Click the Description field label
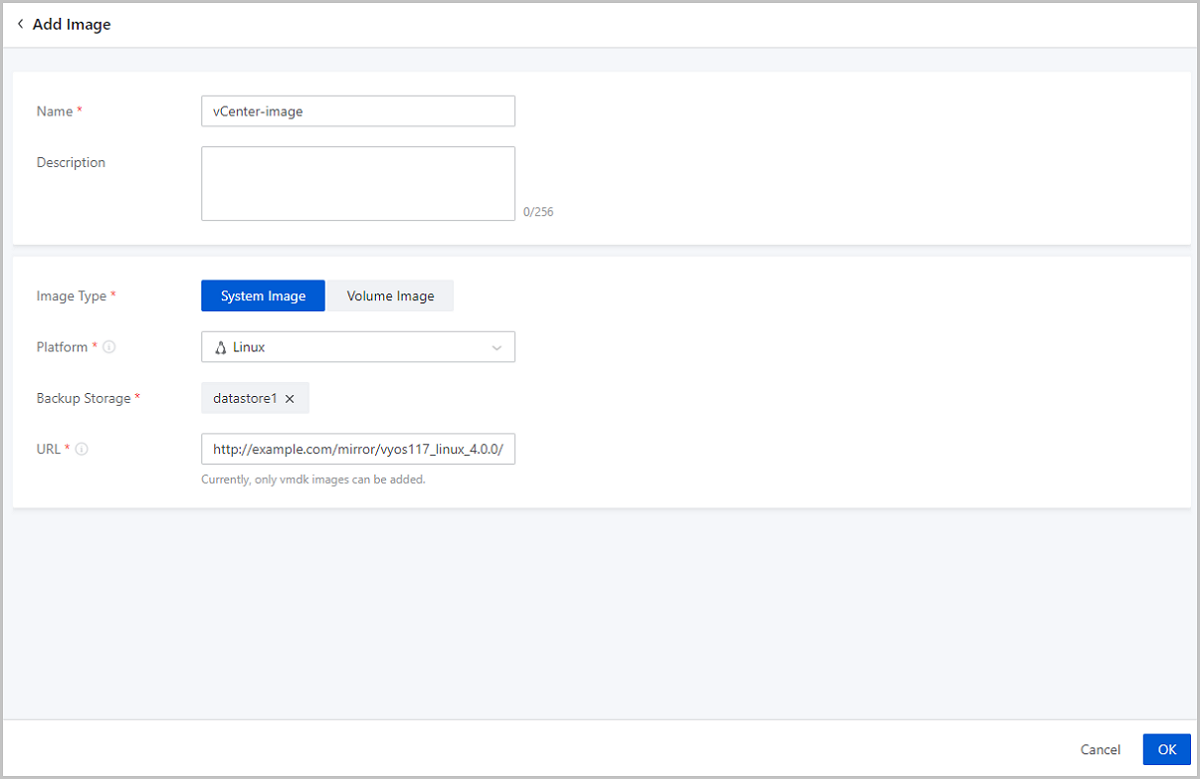This screenshot has height=779, width=1200. tap(71, 162)
